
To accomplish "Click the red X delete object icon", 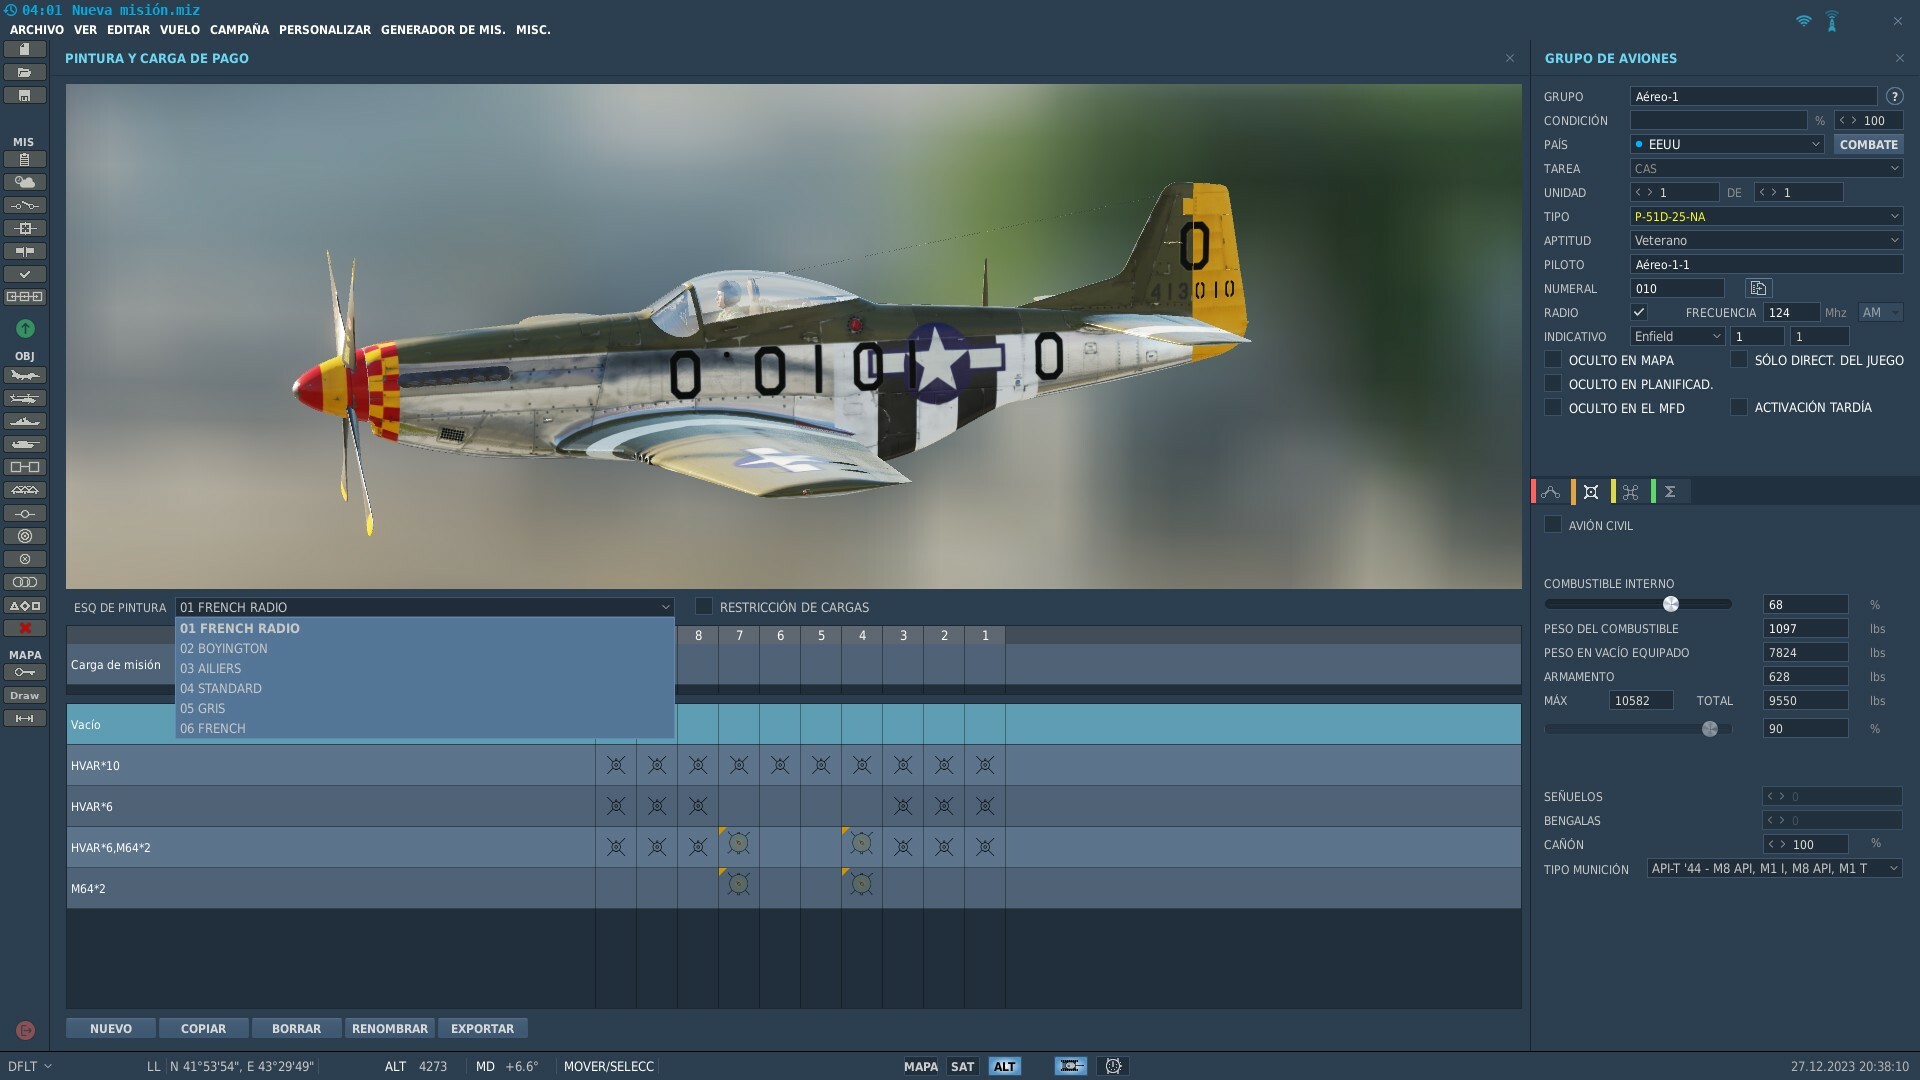I will tap(25, 628).
